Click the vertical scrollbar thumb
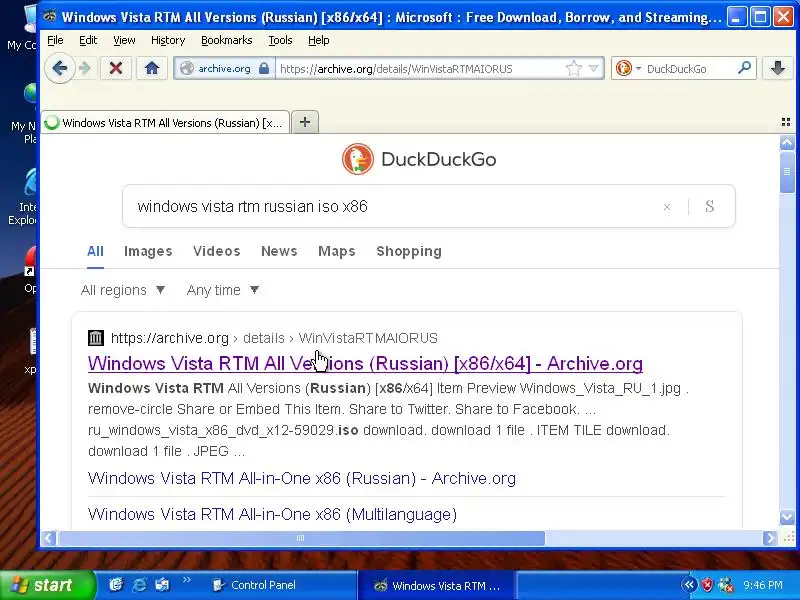The height and width of the screenshot is (600, 800). click(787, 172)
